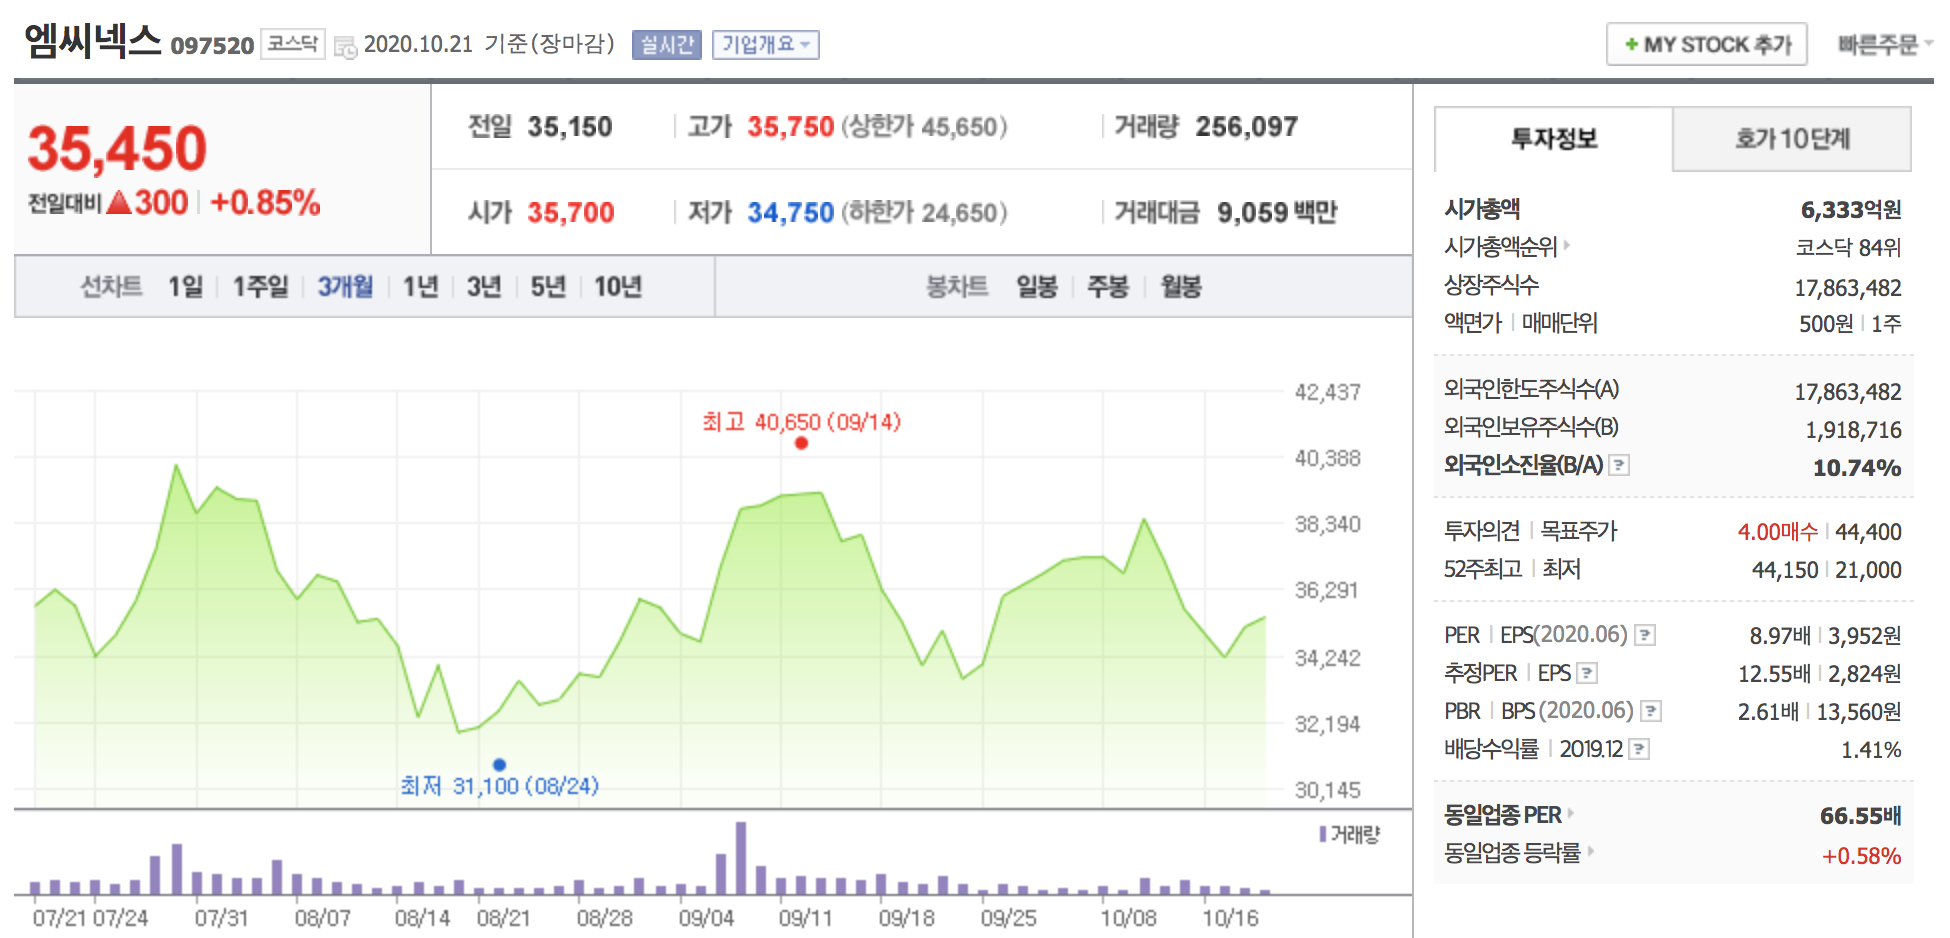This screenshot has height=938, width=1950.
Task: Click the 거래대금 value 9,059 백만
Action: tap(1277, 213)
